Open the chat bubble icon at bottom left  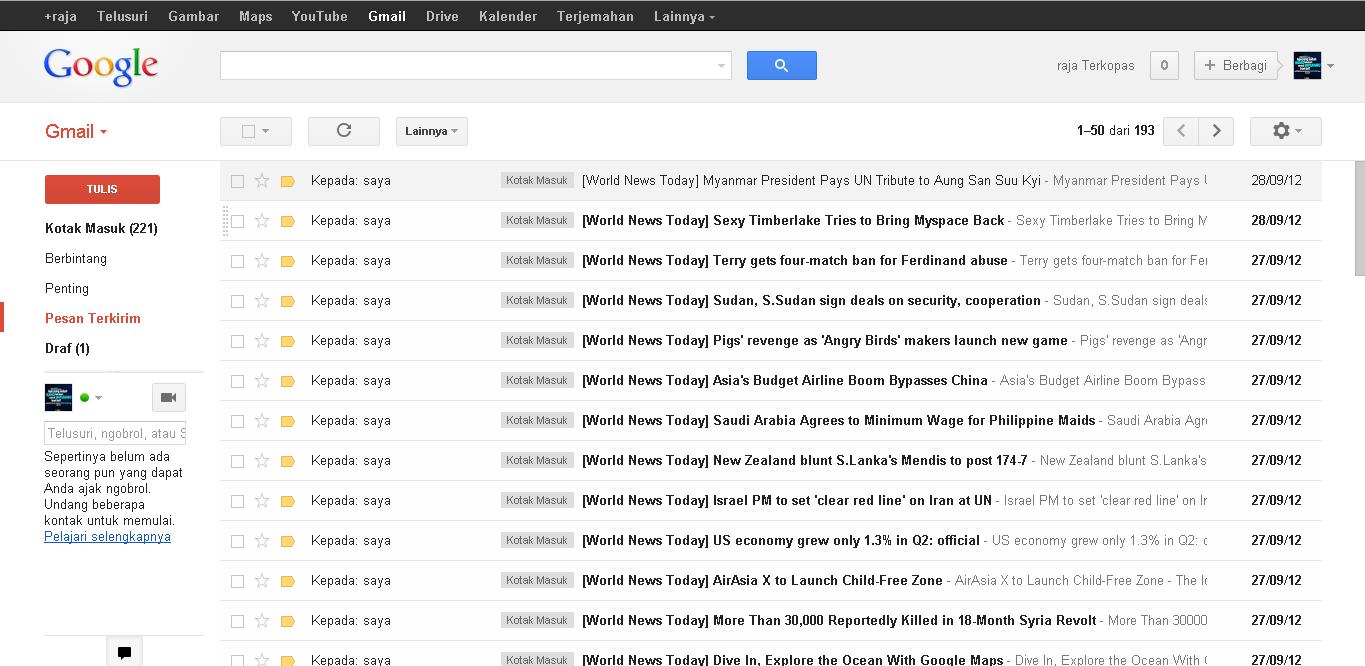[x=124, y=652]
